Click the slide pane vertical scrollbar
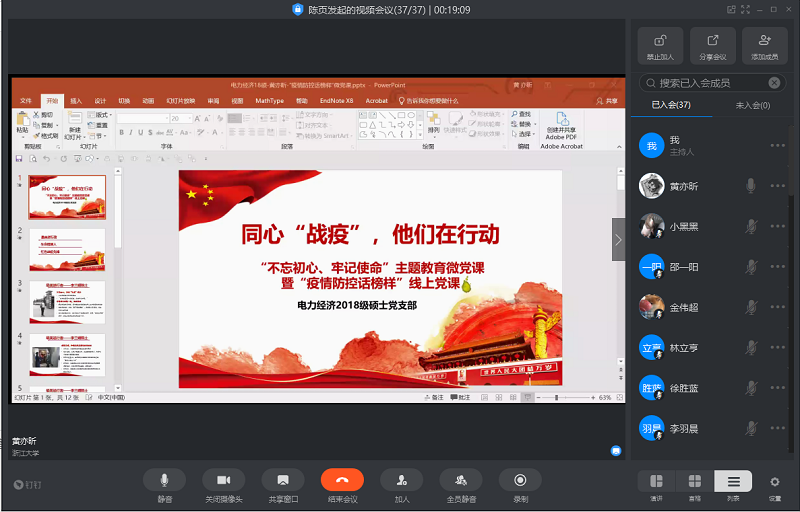The height and width of the screenshot is (512, 800). [620, 265]
